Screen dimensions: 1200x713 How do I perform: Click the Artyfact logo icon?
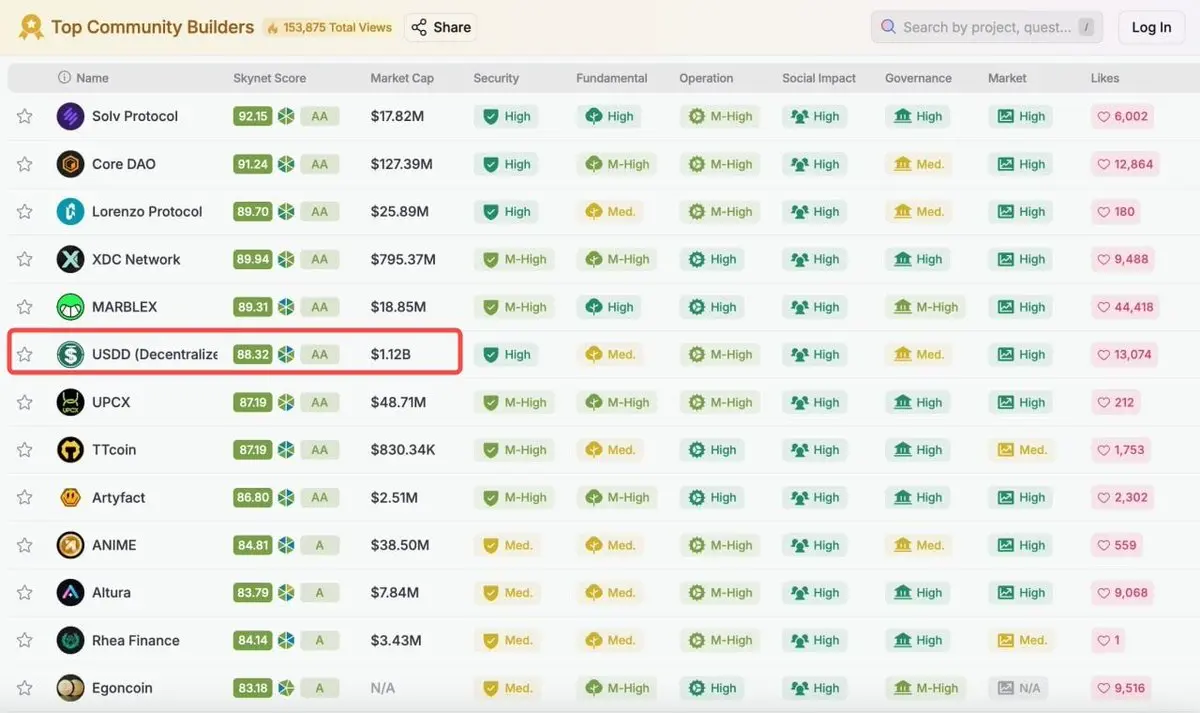click(70, 497)
